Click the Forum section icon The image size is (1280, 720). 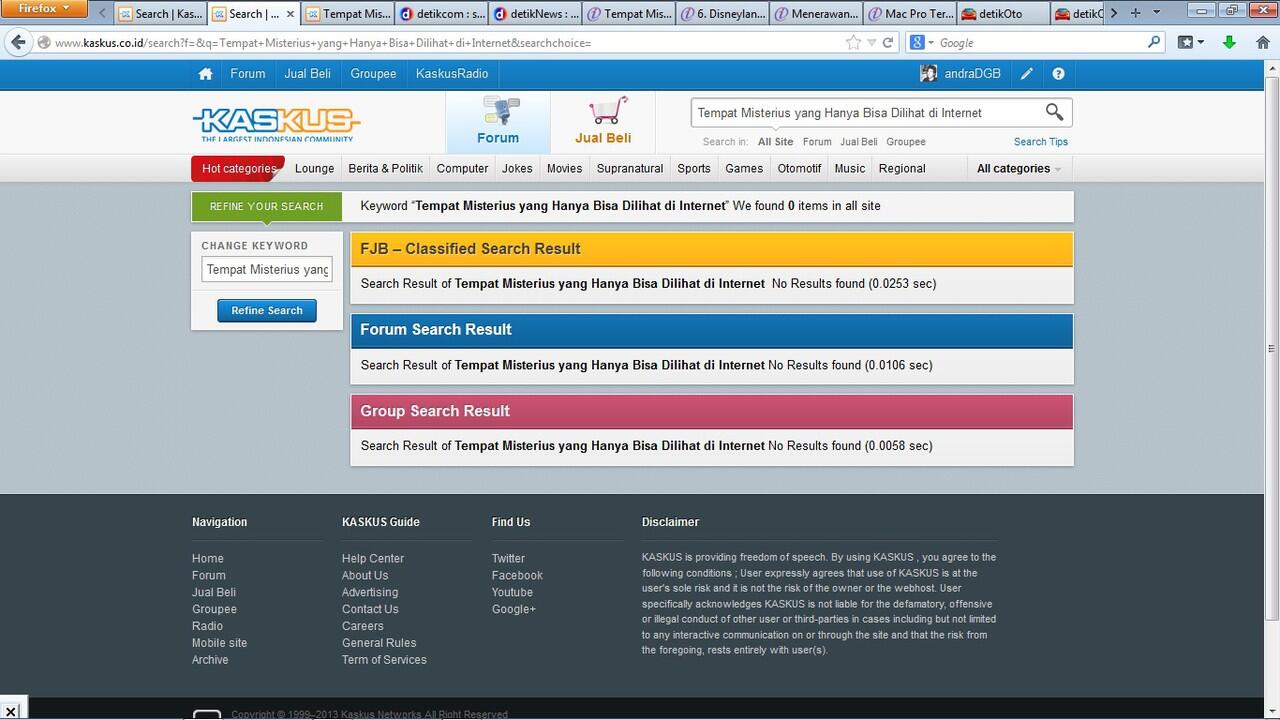[x=499, y=110]
